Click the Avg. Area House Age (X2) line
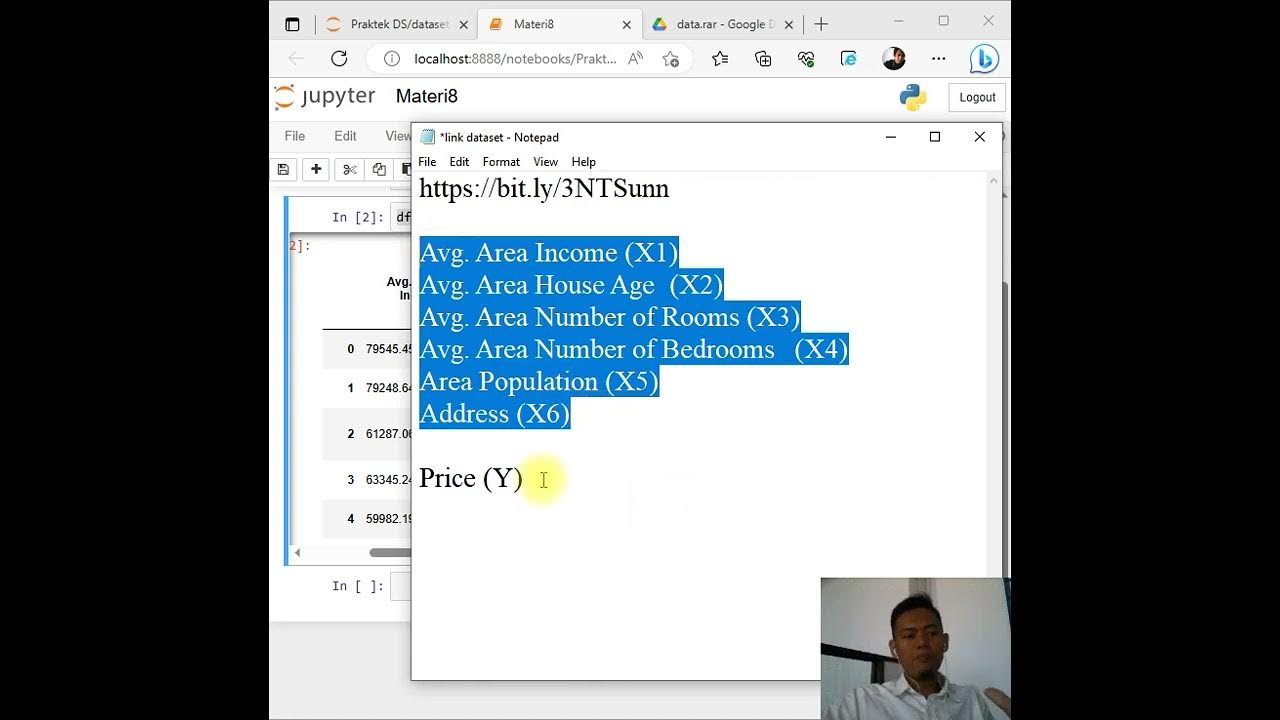 tap(570, 285)
